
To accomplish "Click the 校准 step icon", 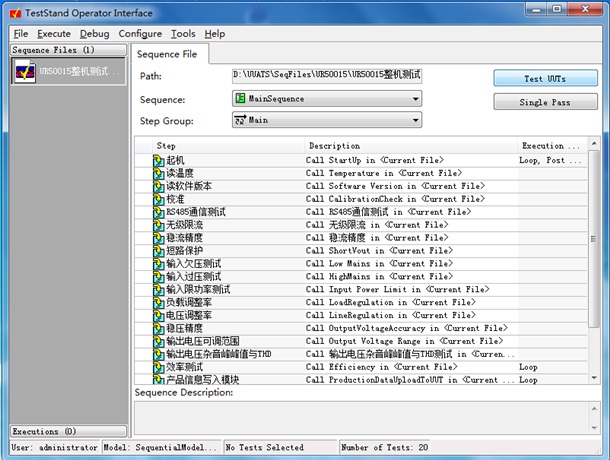I will pos(158,199).
